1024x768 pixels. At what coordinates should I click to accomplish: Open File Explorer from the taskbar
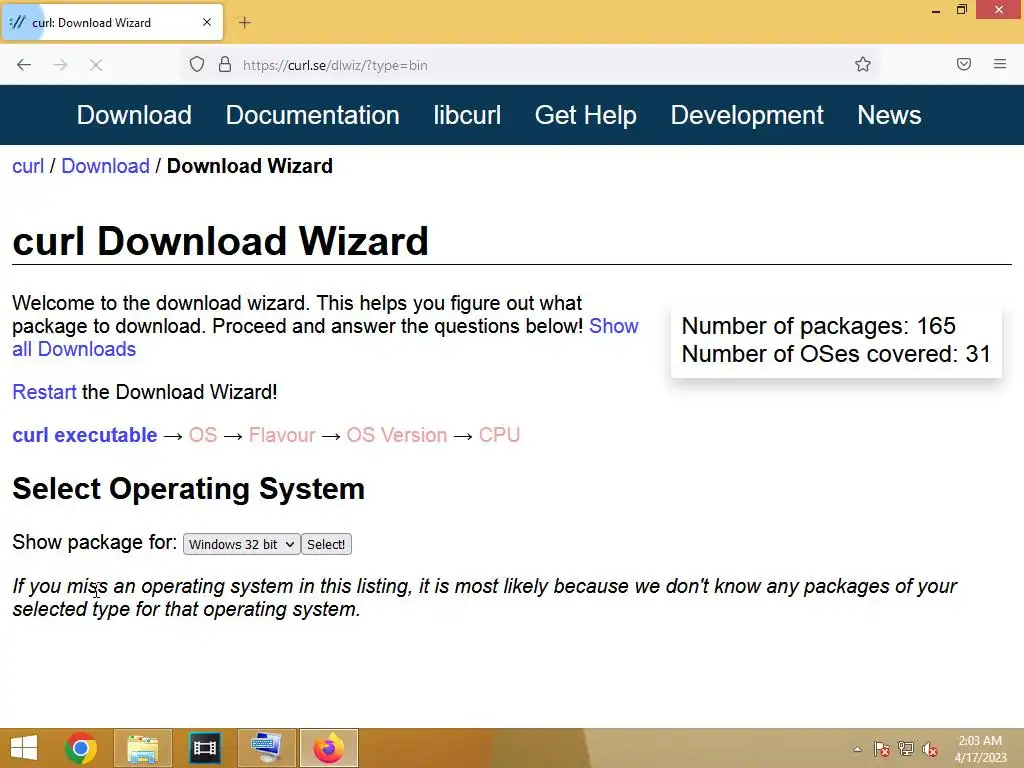pyautogui.click(x=142, y=748)
